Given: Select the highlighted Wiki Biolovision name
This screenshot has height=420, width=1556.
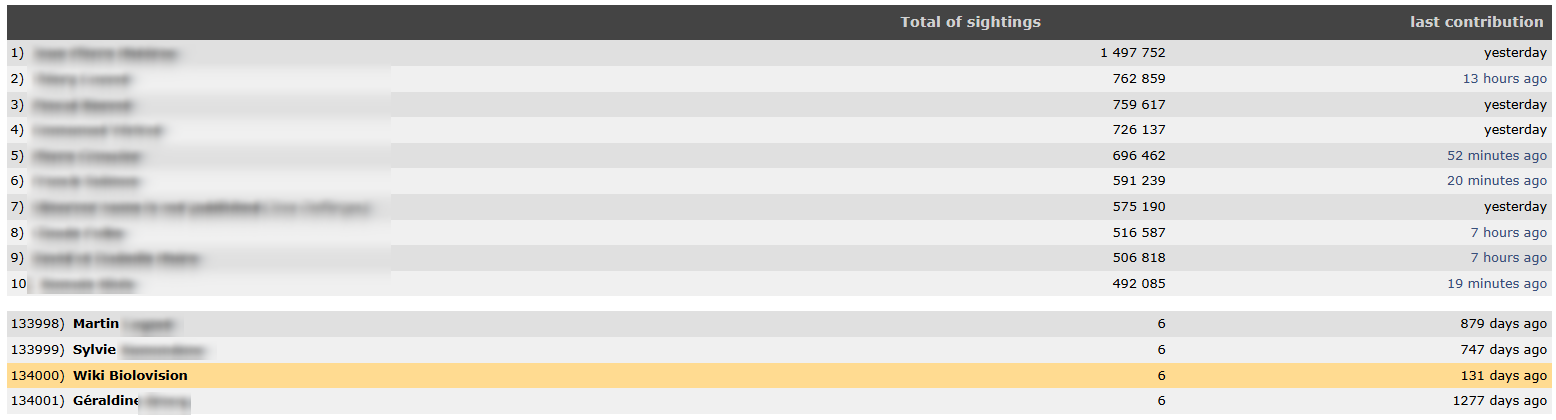Looking at the screenshot, I should point(130,376).
